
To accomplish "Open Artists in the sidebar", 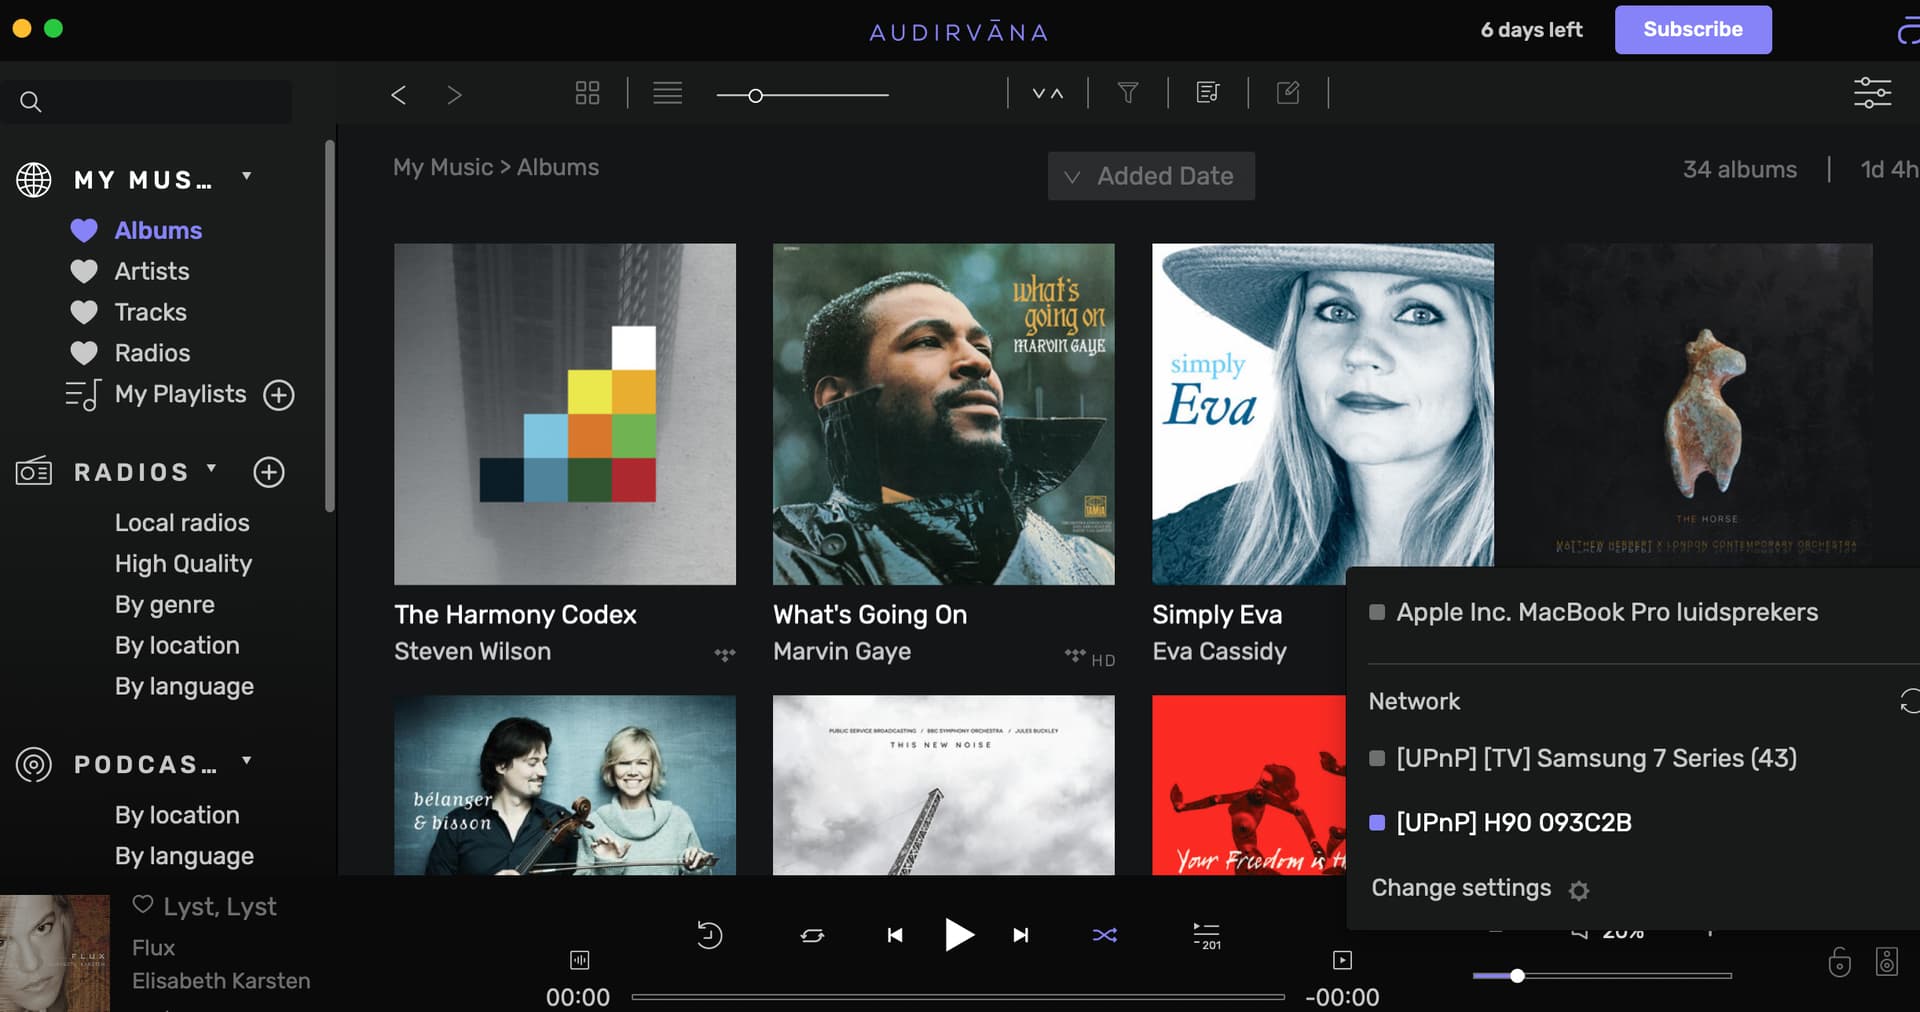I will (151, 272).
